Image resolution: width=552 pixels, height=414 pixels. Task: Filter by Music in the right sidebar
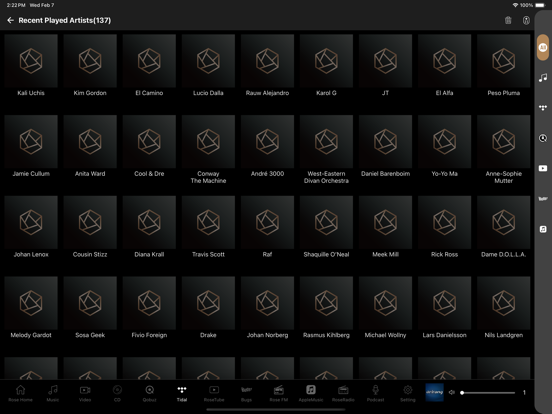(543, 77)
